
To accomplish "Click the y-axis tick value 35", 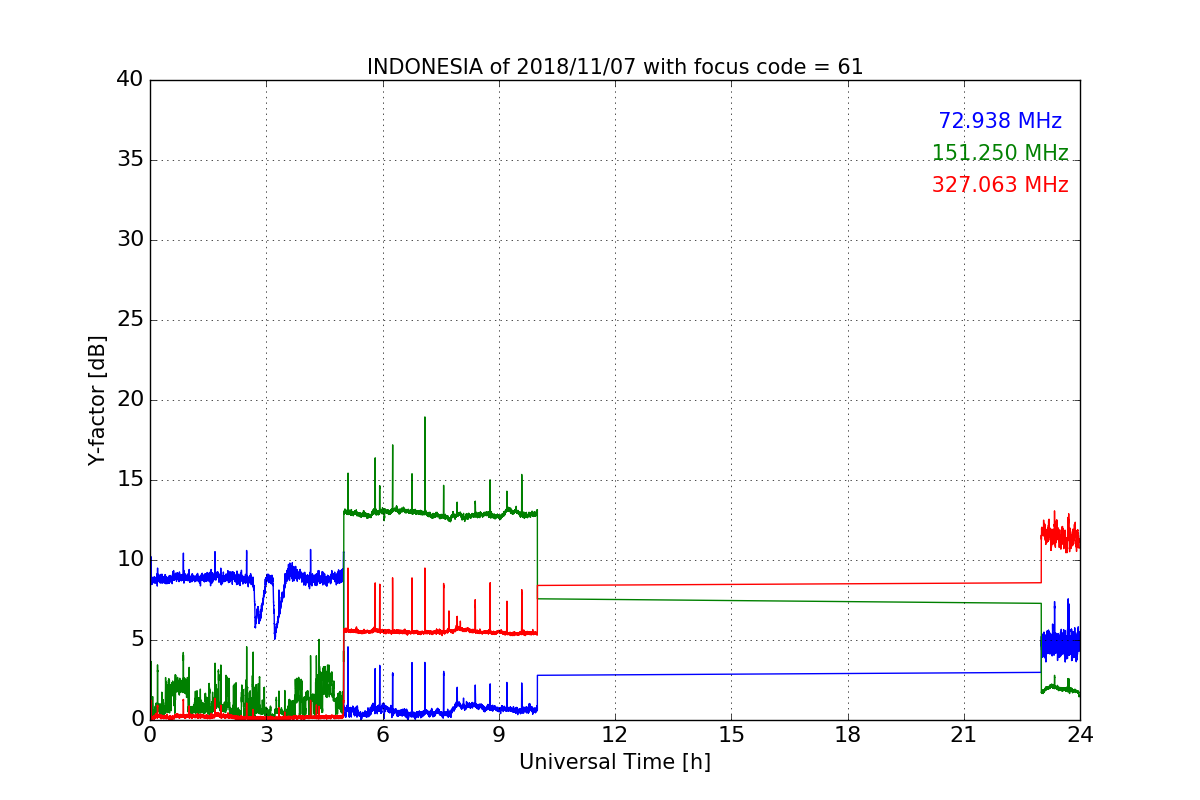I will [130, 160].
